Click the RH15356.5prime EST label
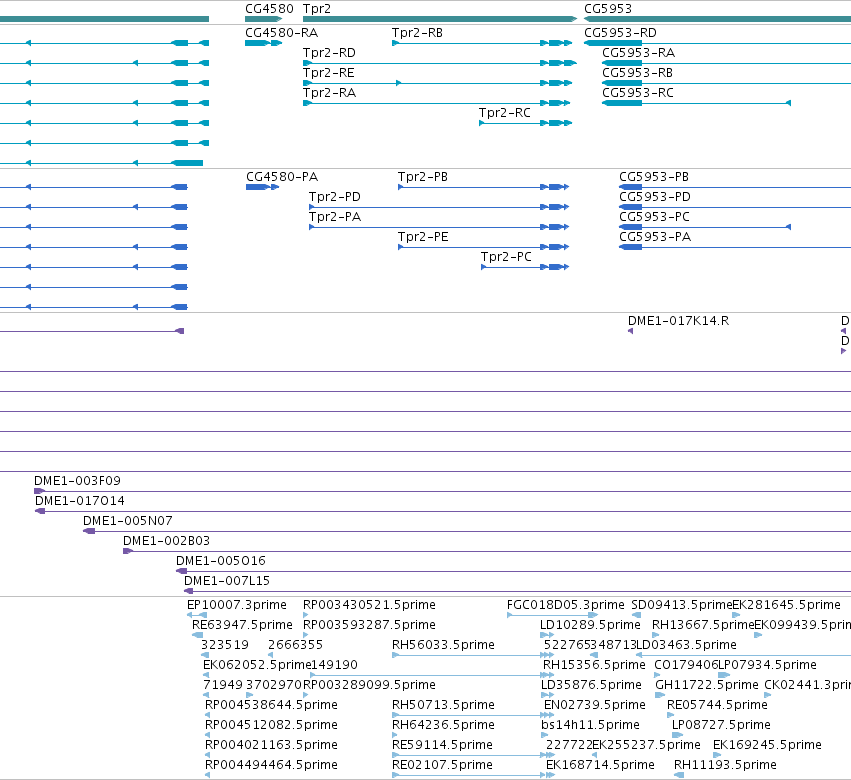This screenshot has width=851, height=780. 594,665
